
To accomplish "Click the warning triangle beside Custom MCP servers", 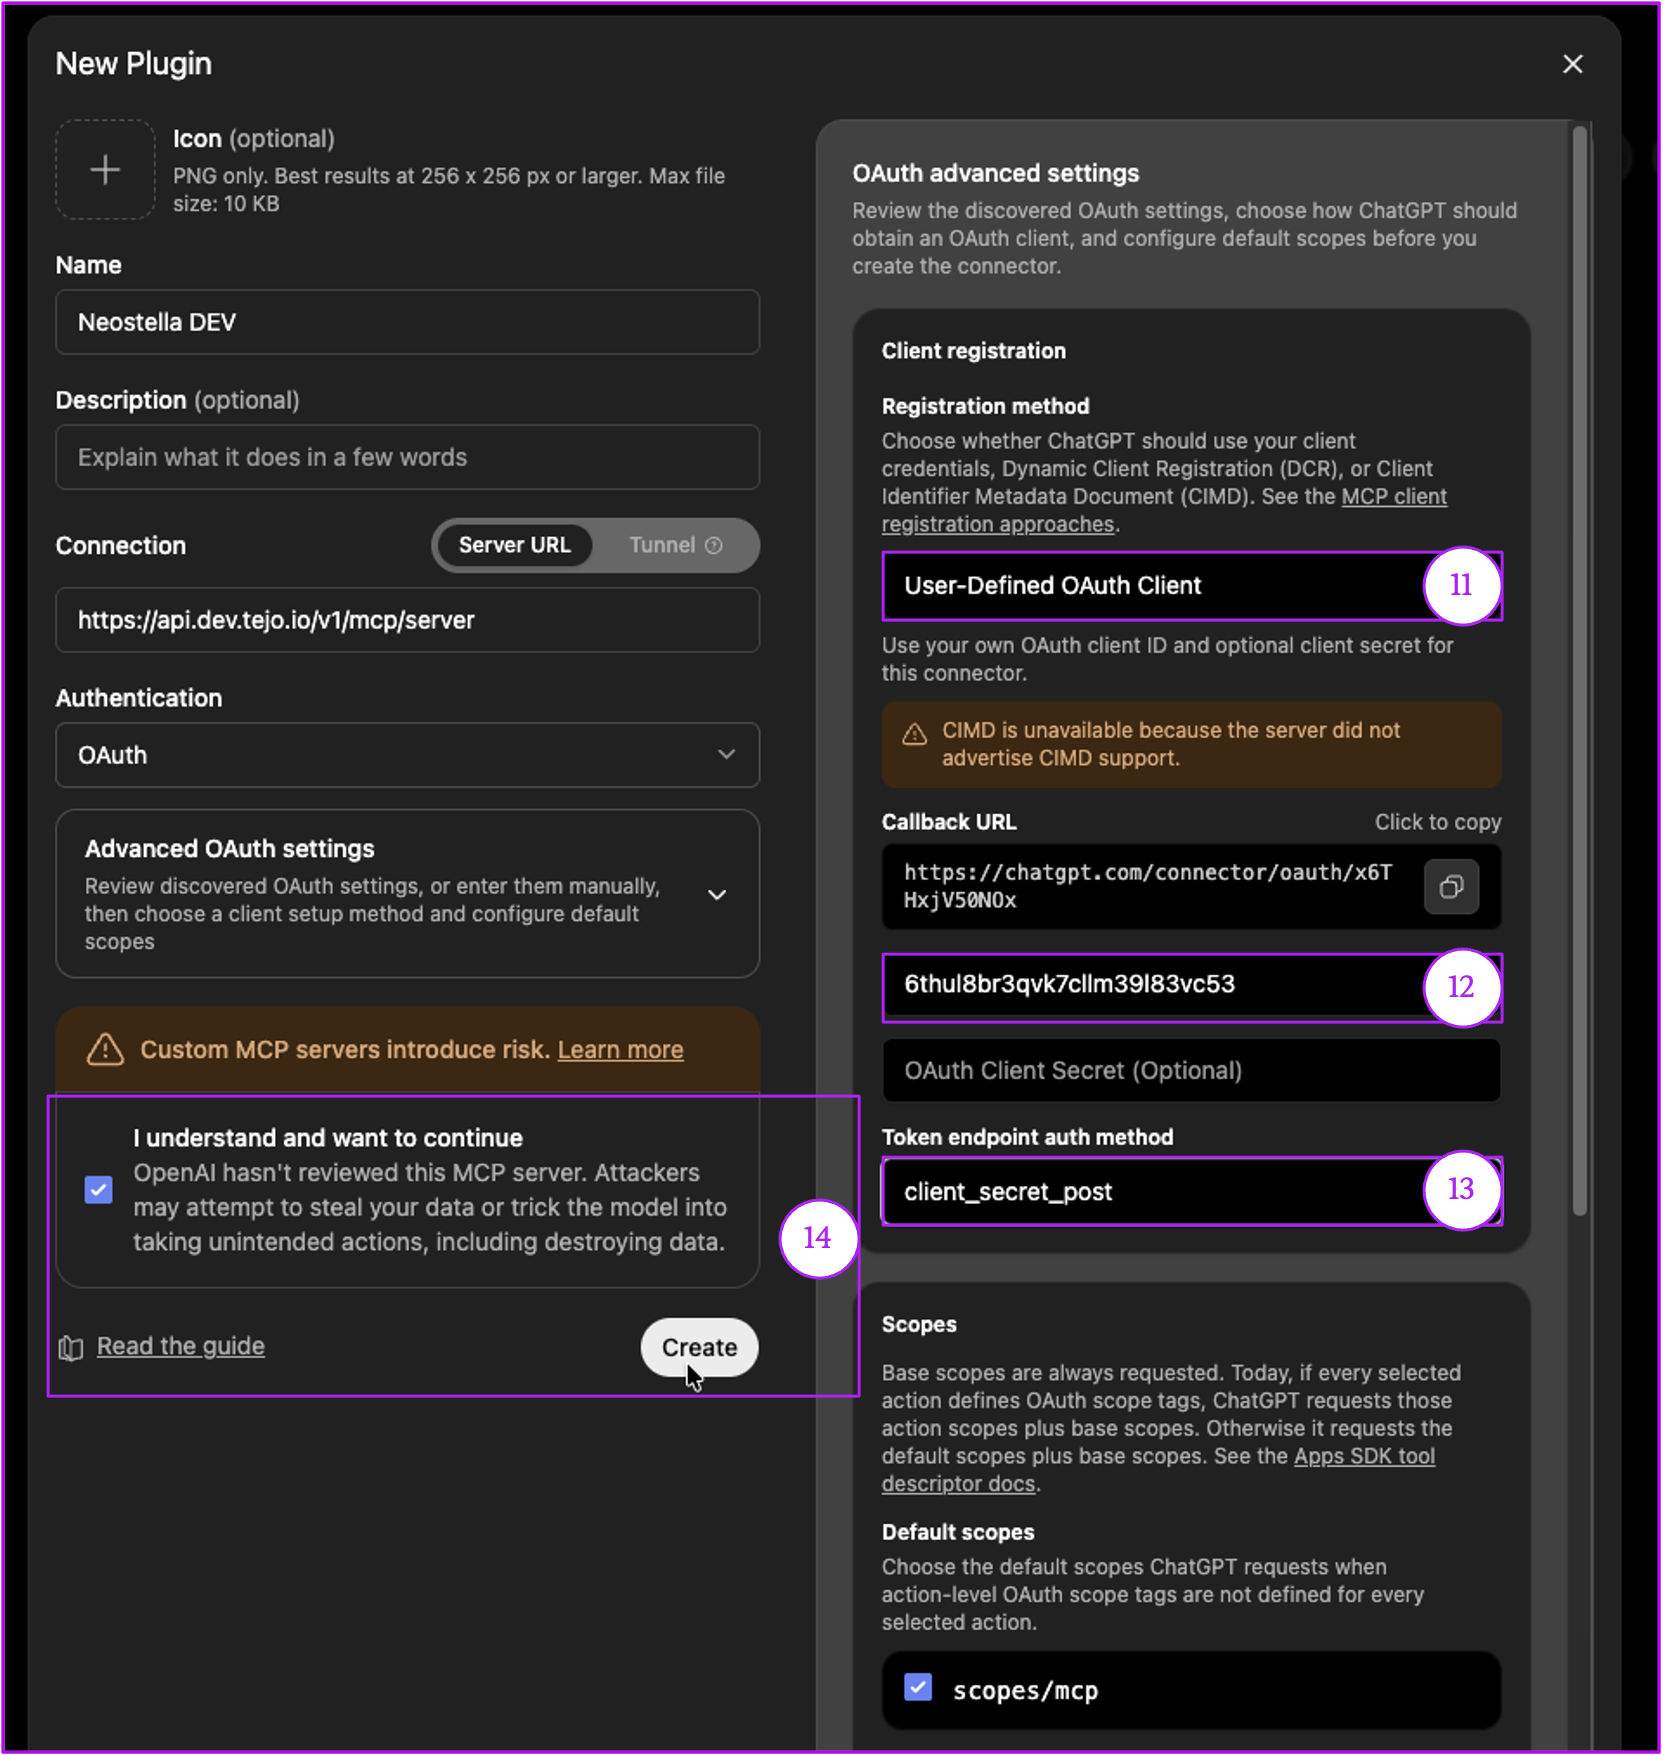I will pyautogui.click(x=105, y=1049).
